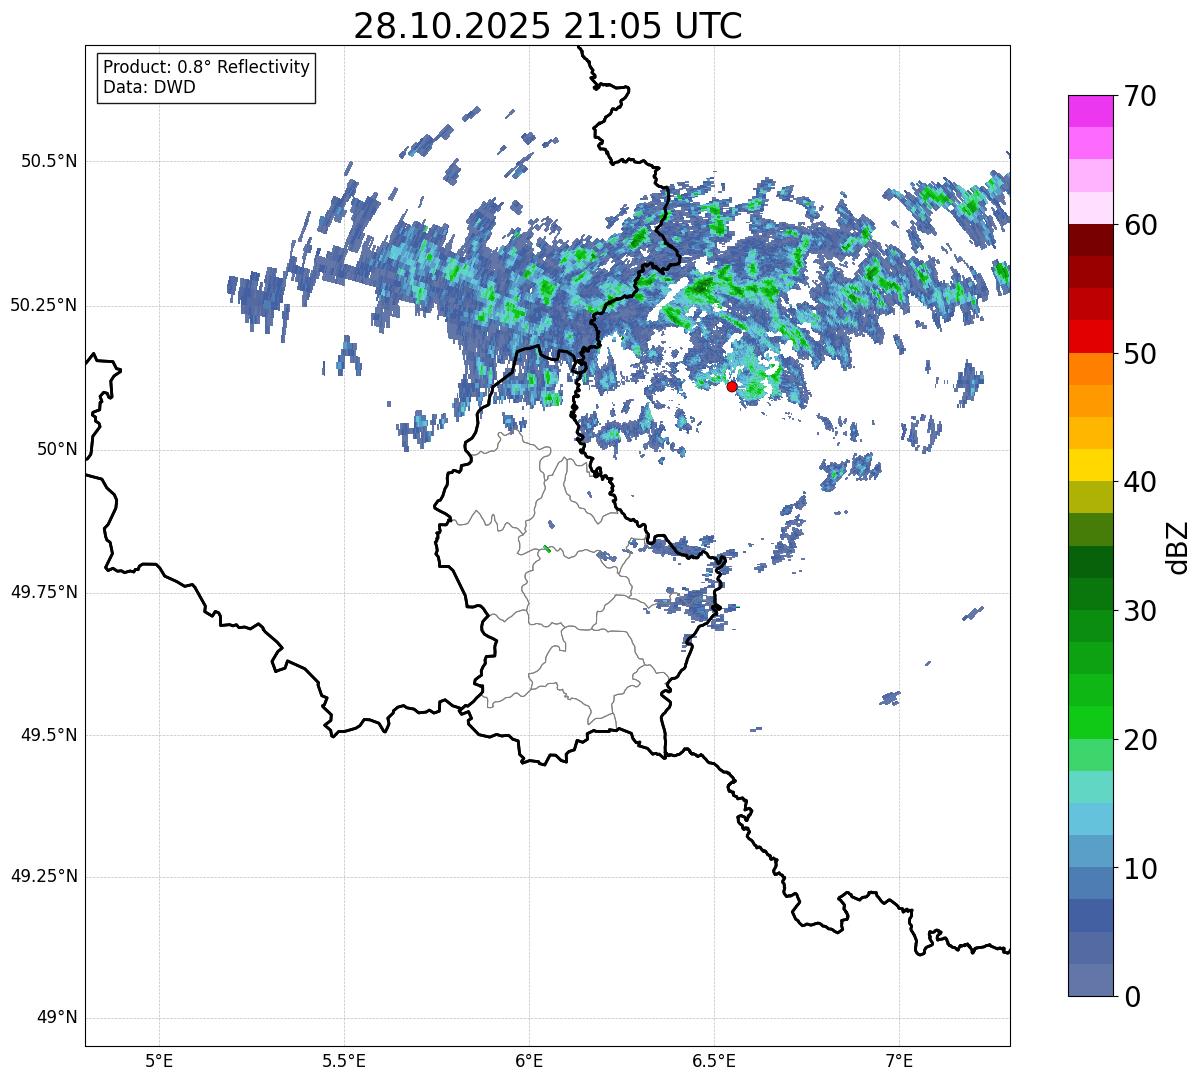Screen dimensions: 1202x1081
Task: Click the pale pink 61 dBZ colorbar swatch
Action: pos(1090,208)
